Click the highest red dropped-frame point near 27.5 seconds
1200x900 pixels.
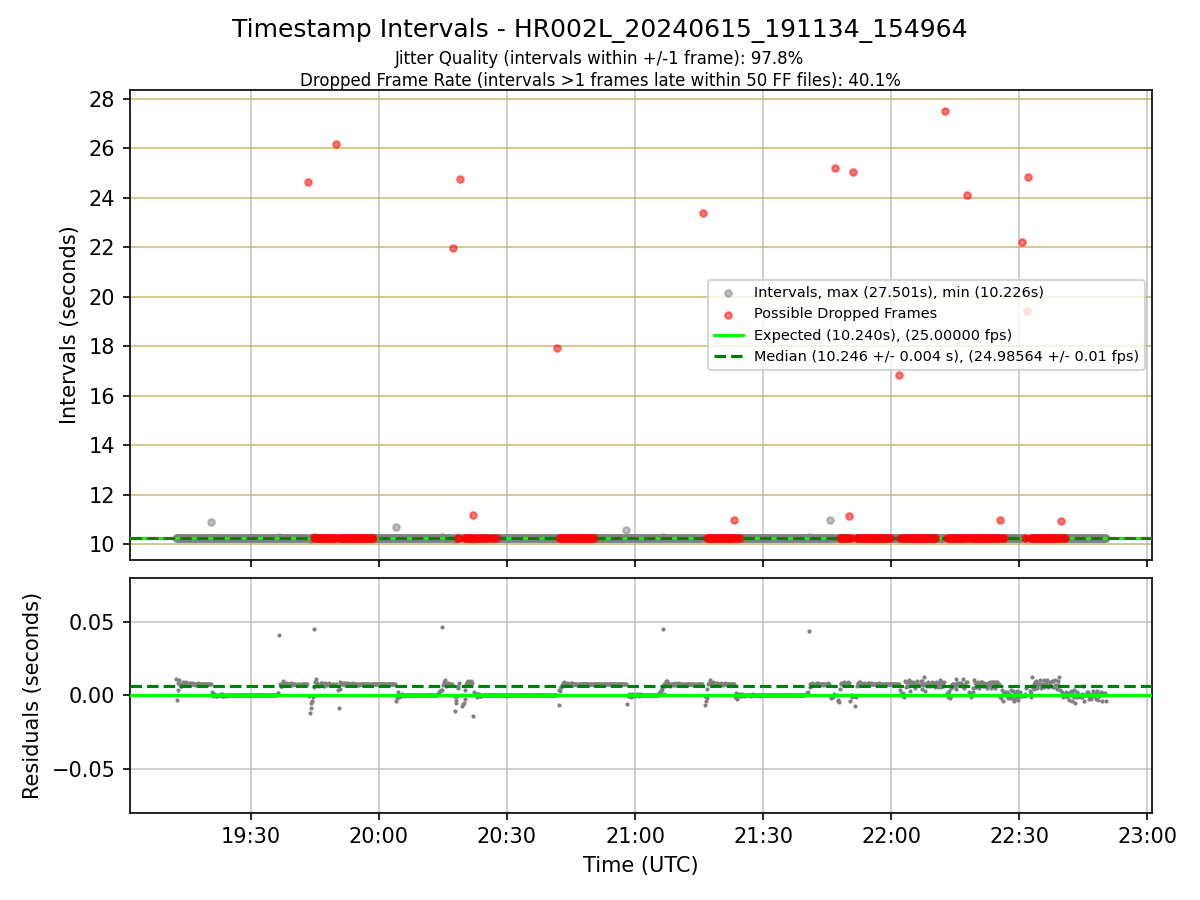[945, 111]
